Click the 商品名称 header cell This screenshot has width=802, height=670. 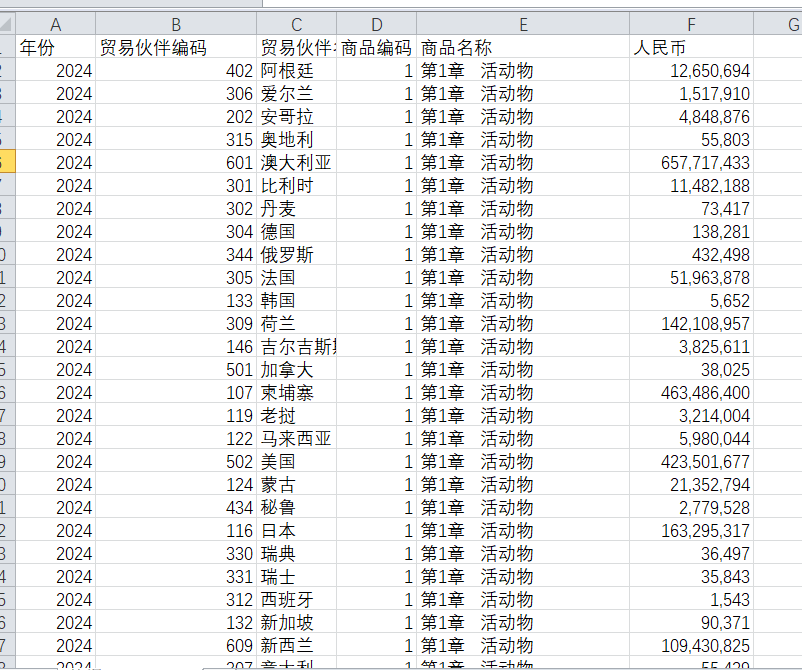[523, 47]
